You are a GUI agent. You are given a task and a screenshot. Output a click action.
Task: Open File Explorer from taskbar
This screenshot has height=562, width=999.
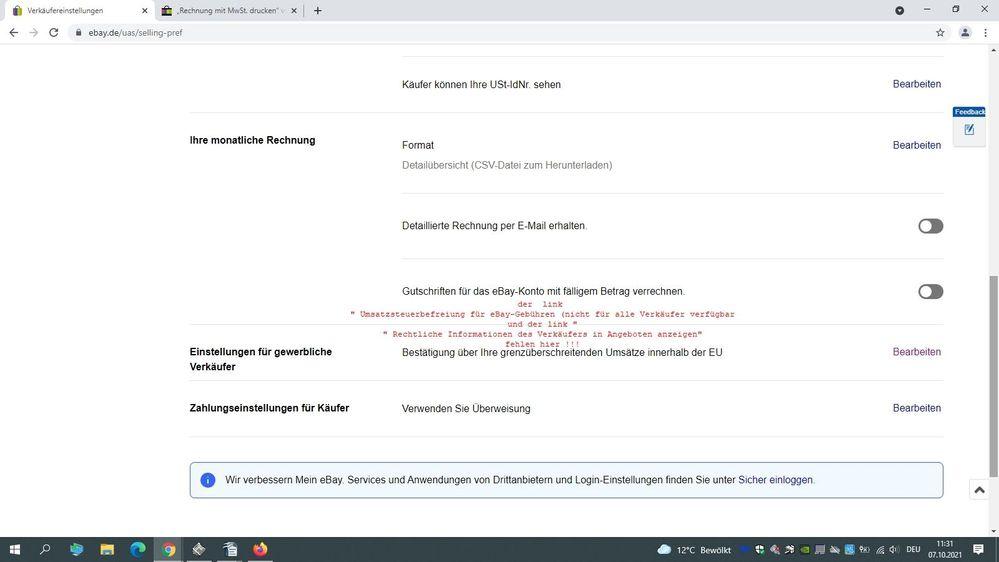pyautogui.click(x=107, y=549)
